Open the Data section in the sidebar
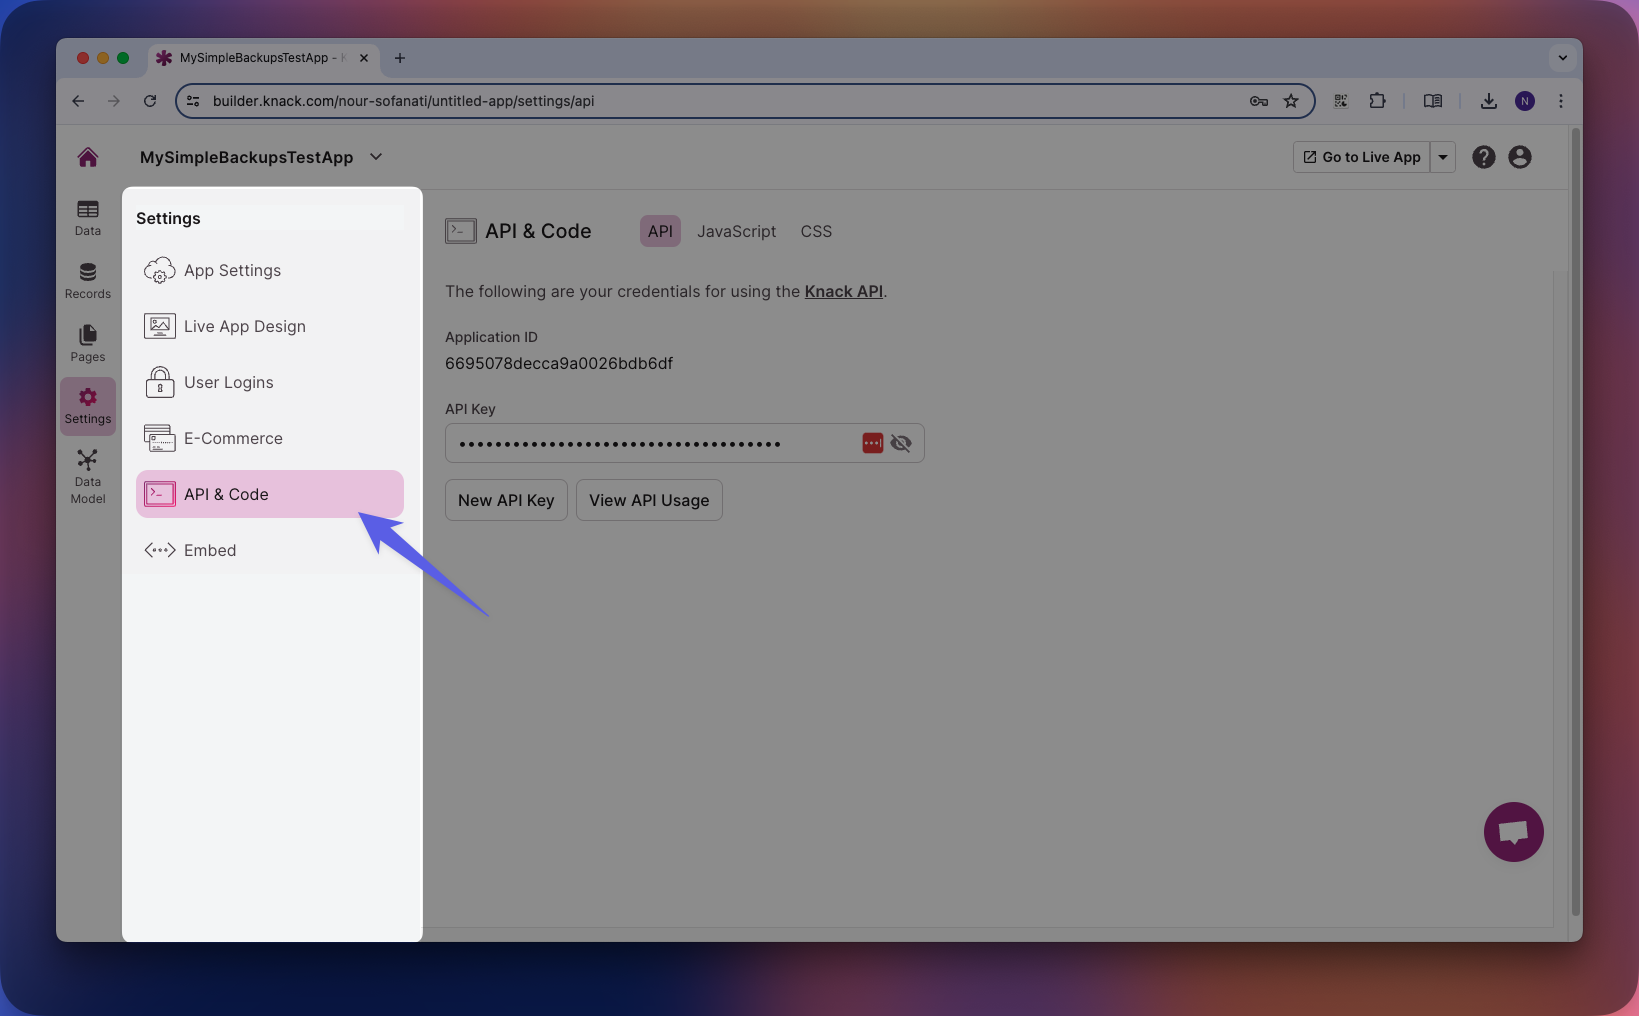This screenshot has width=1639, height=1016. click(x=87, y=218)
